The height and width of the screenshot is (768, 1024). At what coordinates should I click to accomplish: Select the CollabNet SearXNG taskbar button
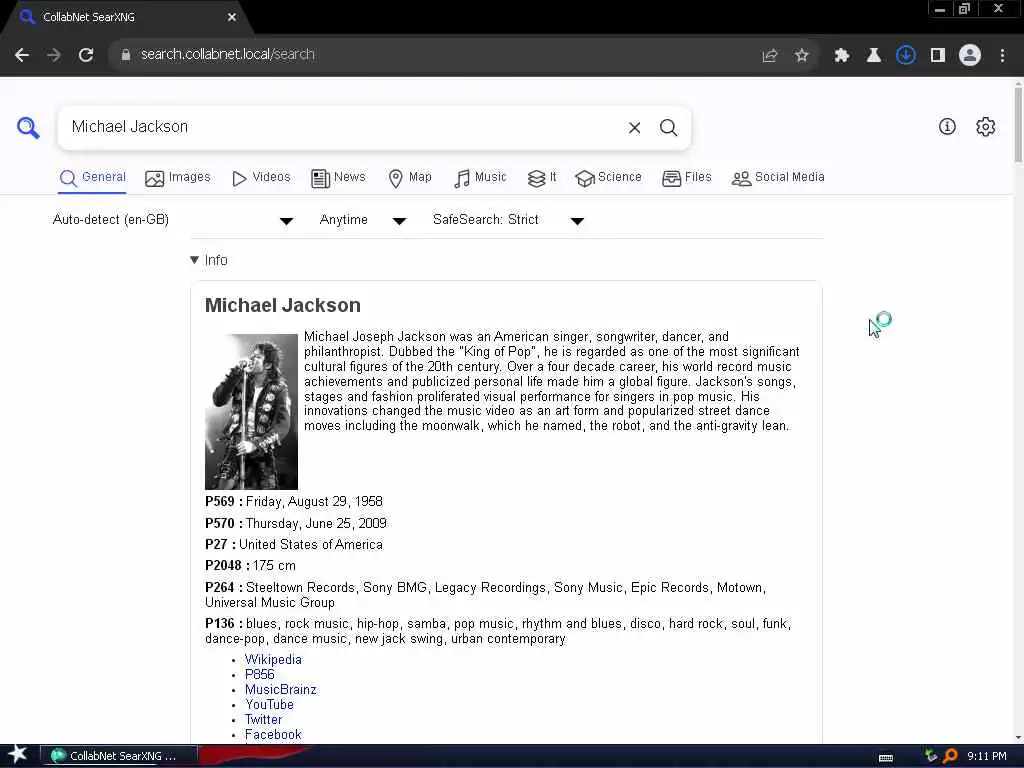coord(118,756)
